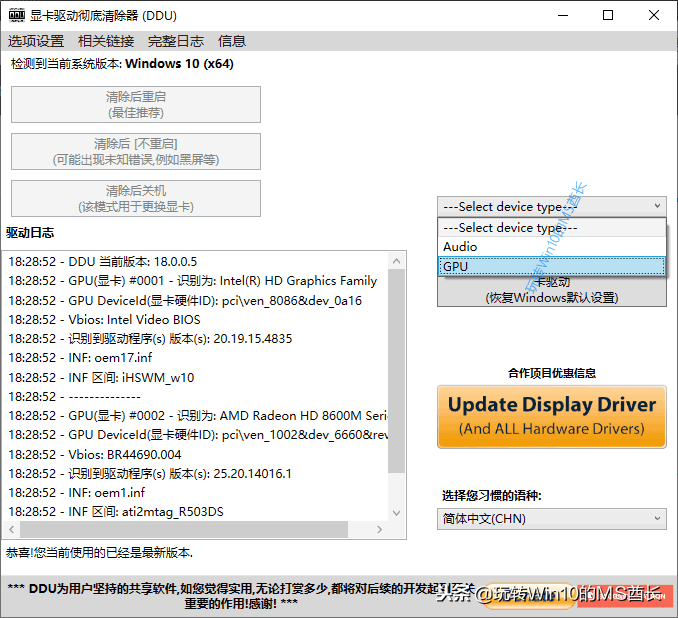This screenshot has width=678, height=618.
Task: Click the 选择您习惯的语种 label
Action: pyautogui.click(x=492, y=495)
